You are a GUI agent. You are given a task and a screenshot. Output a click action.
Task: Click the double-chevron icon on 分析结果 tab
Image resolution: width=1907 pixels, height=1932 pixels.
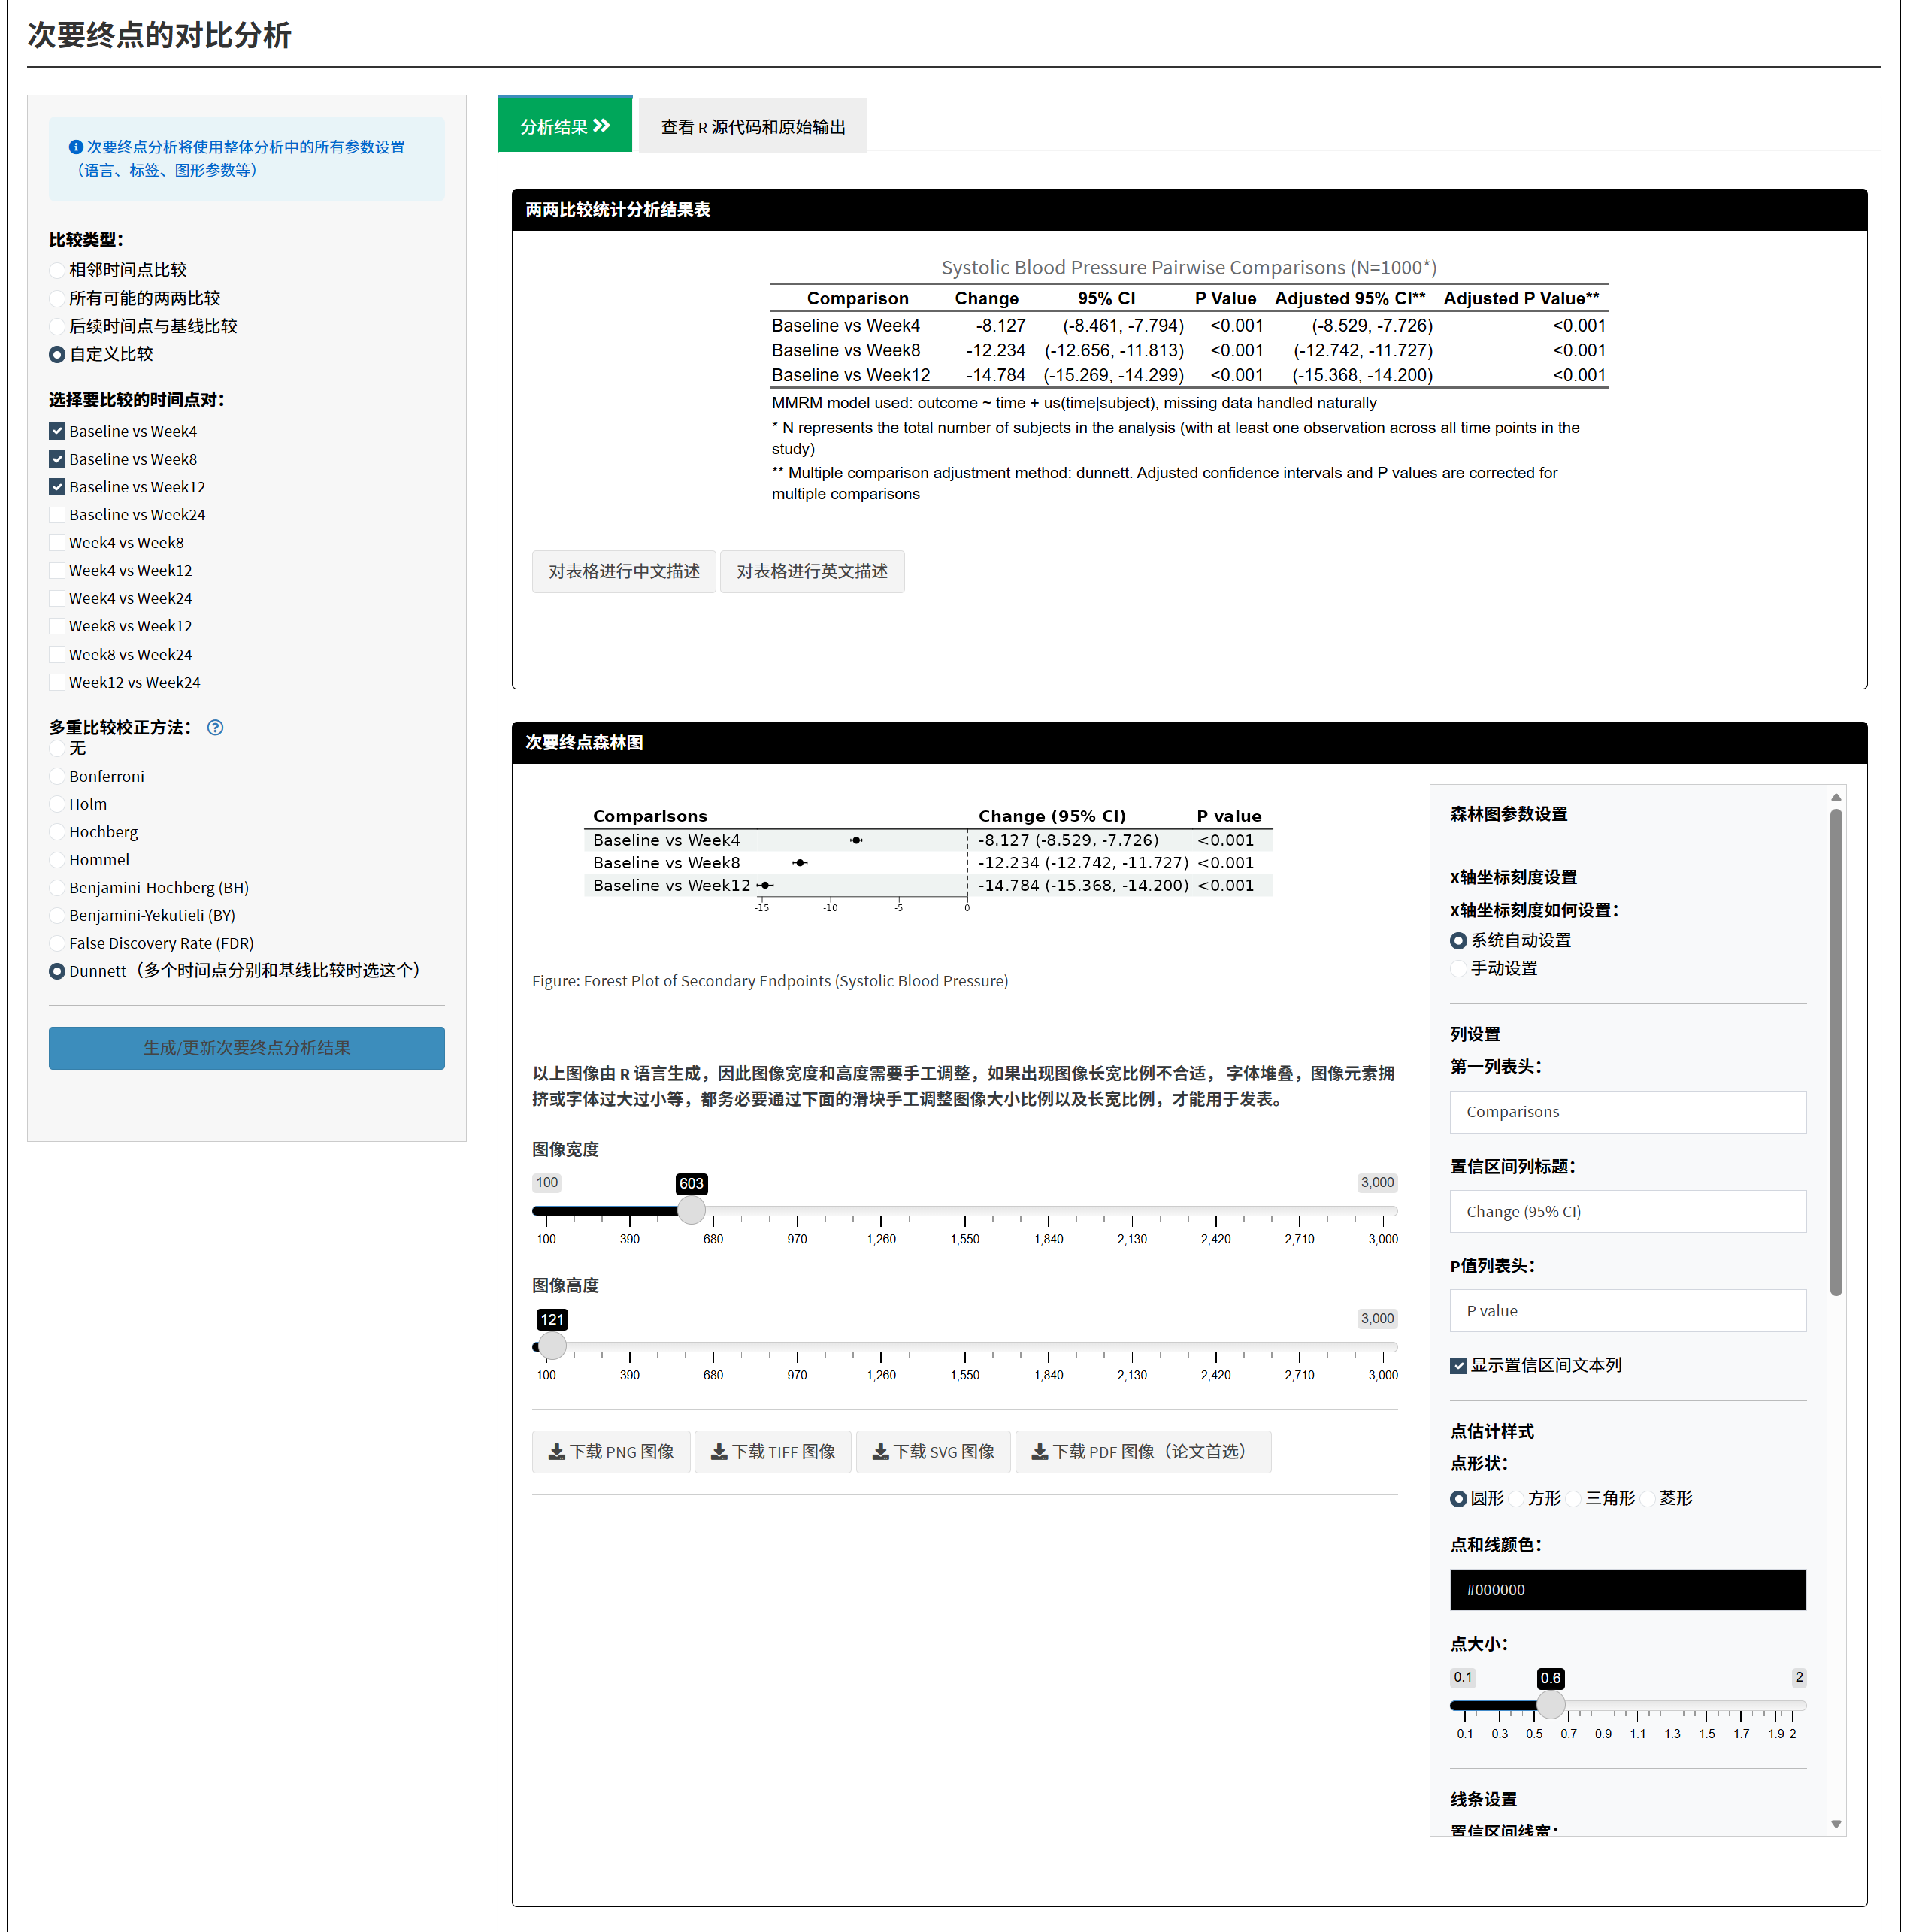601,126
